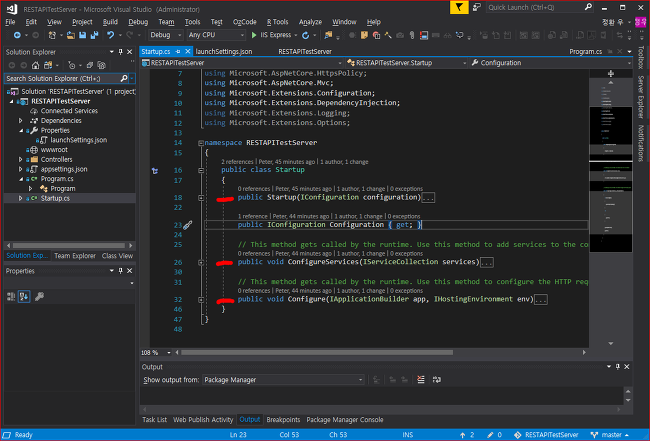650x441 pixels.
Task: Start IIS Express with the green play icon
Action: tap(254, 35)
